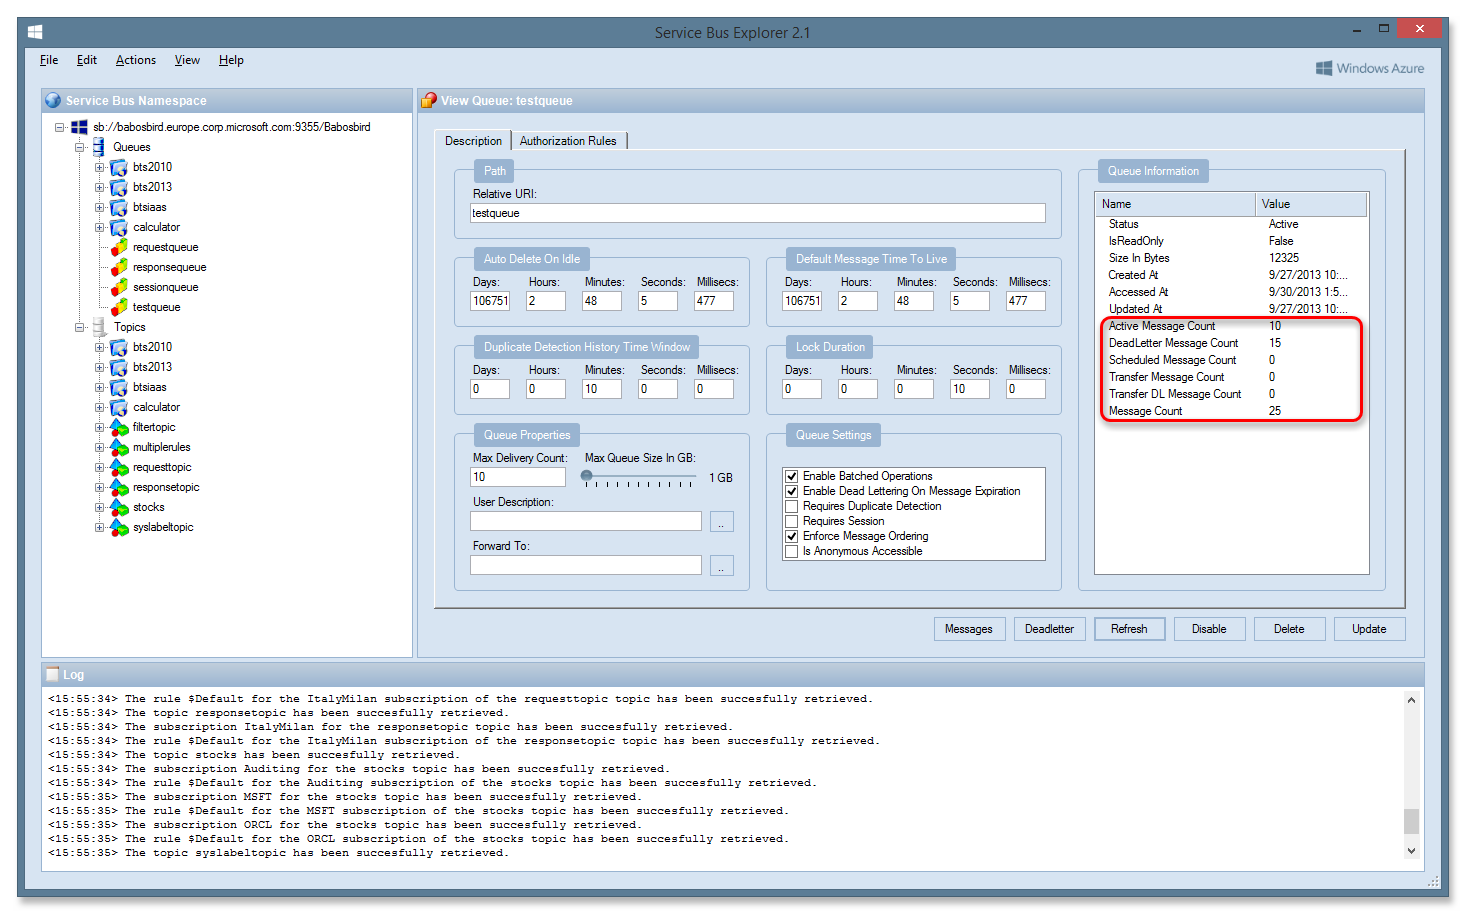1466x914 pixels.
Task: Click the Delete button
Action: click(1289, 629)
